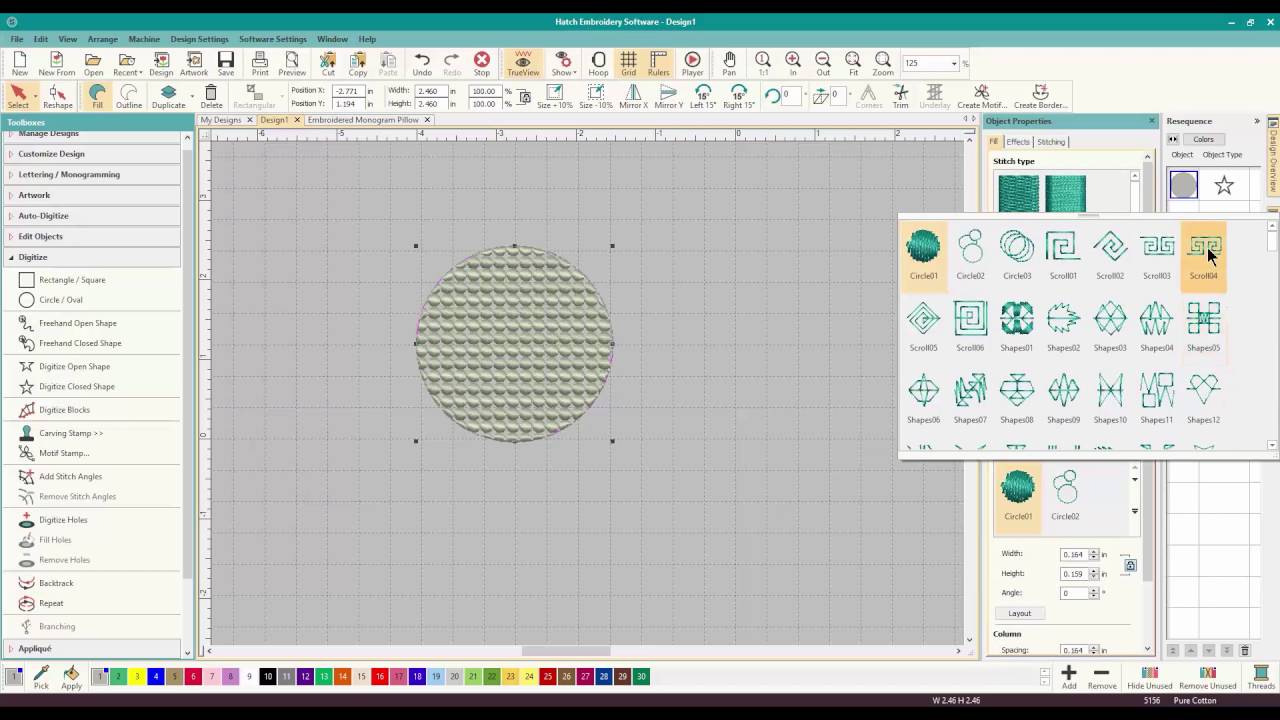Click the Create Border button
This screenshot has height=720, width=1280.
click(1040, 96)
